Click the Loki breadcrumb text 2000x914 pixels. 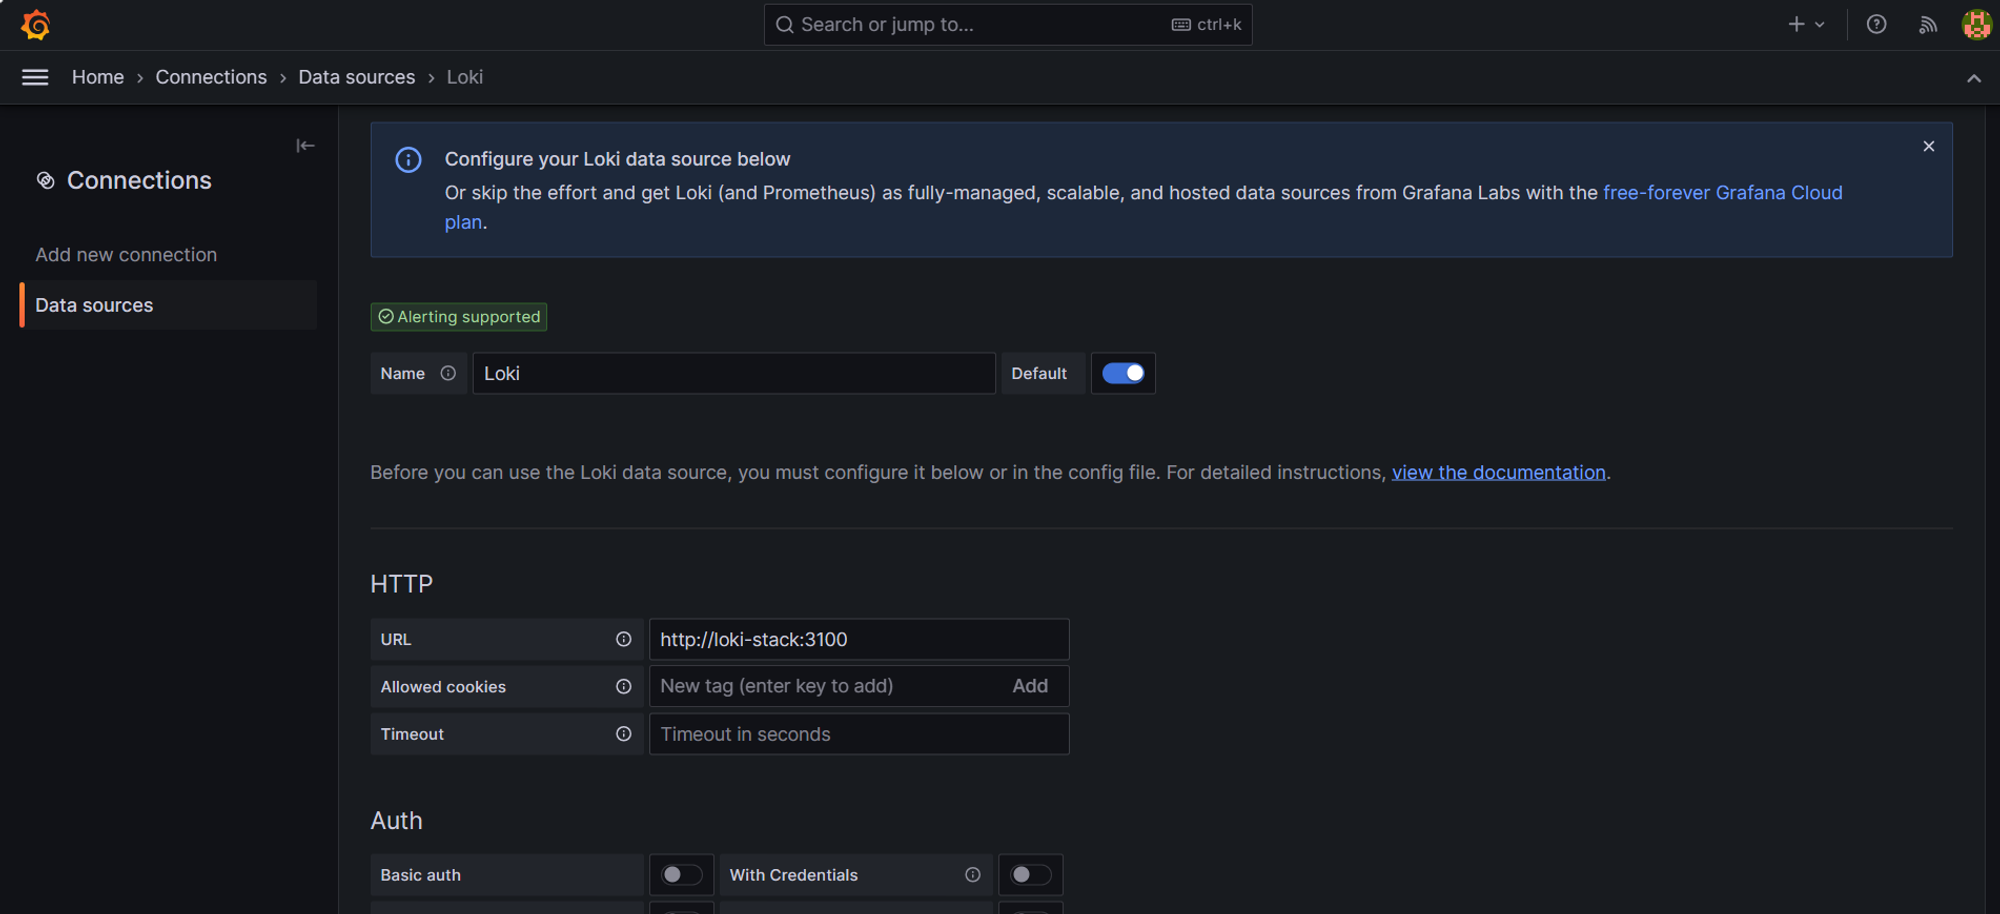pos(465,77)
